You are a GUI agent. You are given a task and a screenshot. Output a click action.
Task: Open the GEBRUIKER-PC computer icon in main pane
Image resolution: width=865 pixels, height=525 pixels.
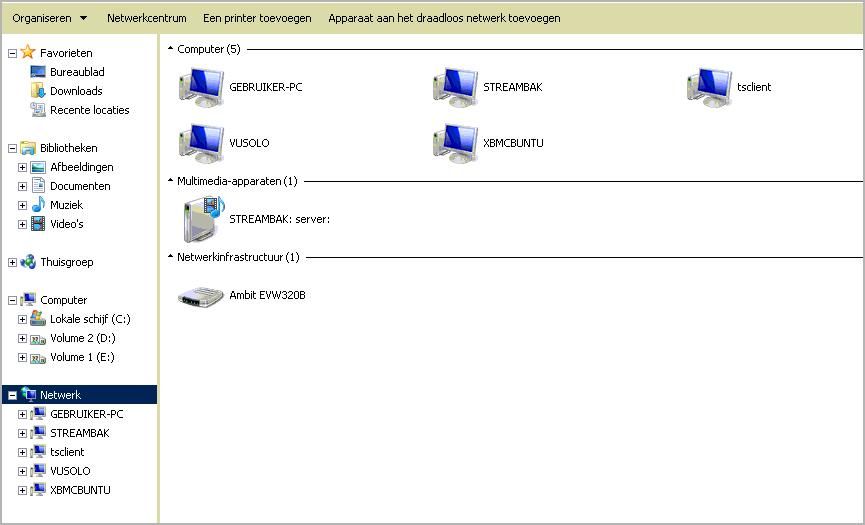point(201,87)
